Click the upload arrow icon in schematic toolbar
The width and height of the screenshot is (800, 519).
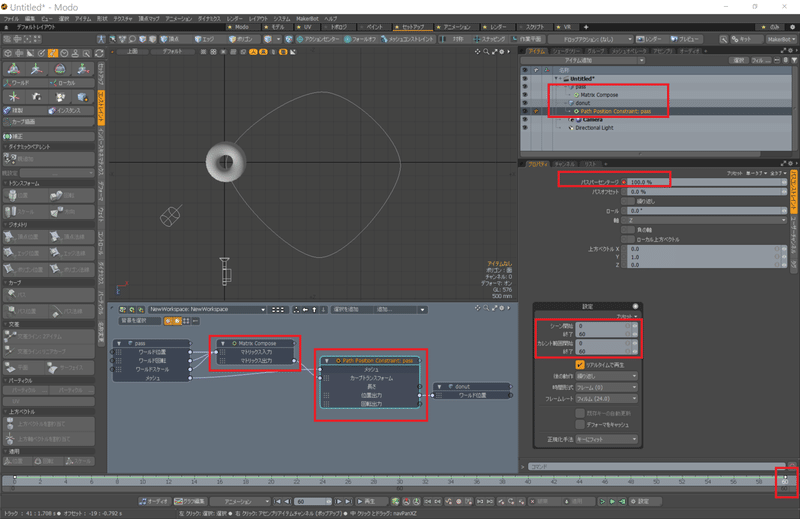pos(314,310)
